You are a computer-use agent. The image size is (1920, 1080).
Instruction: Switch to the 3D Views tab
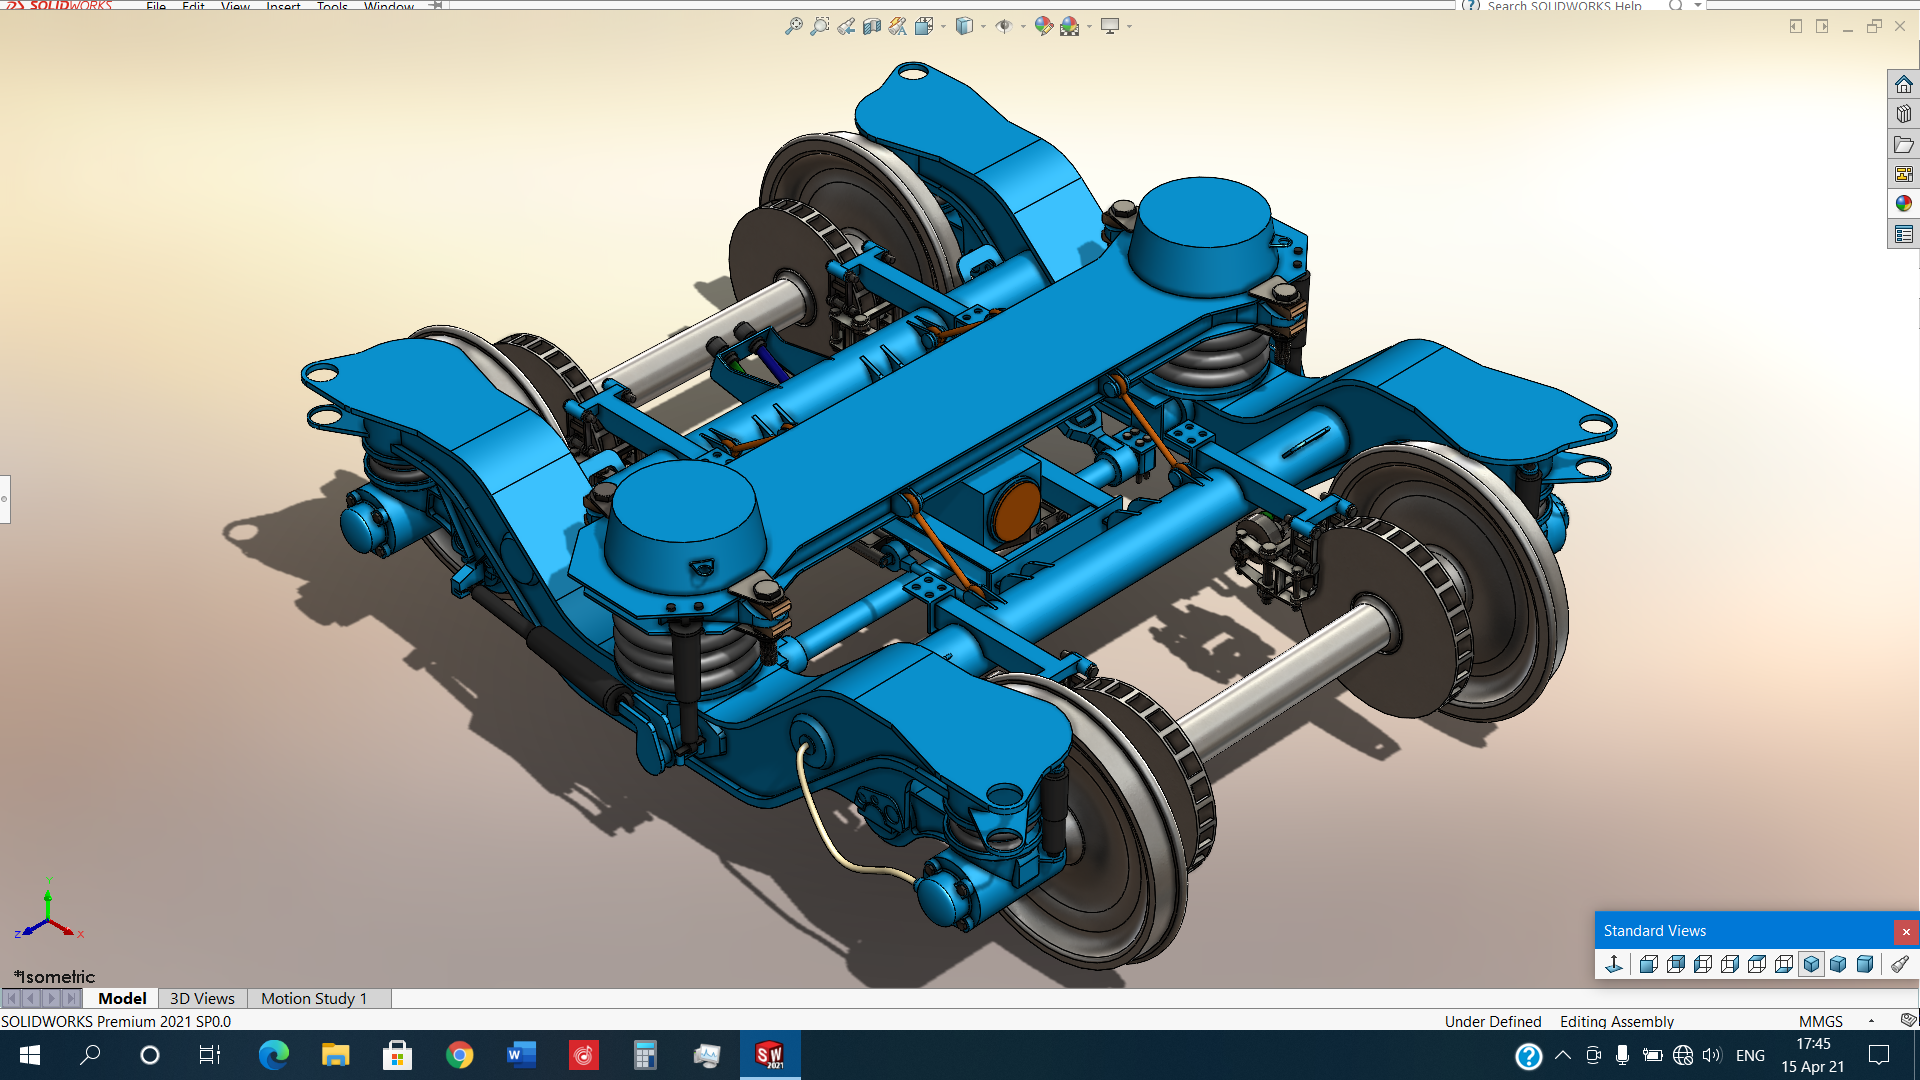[202, 998]
